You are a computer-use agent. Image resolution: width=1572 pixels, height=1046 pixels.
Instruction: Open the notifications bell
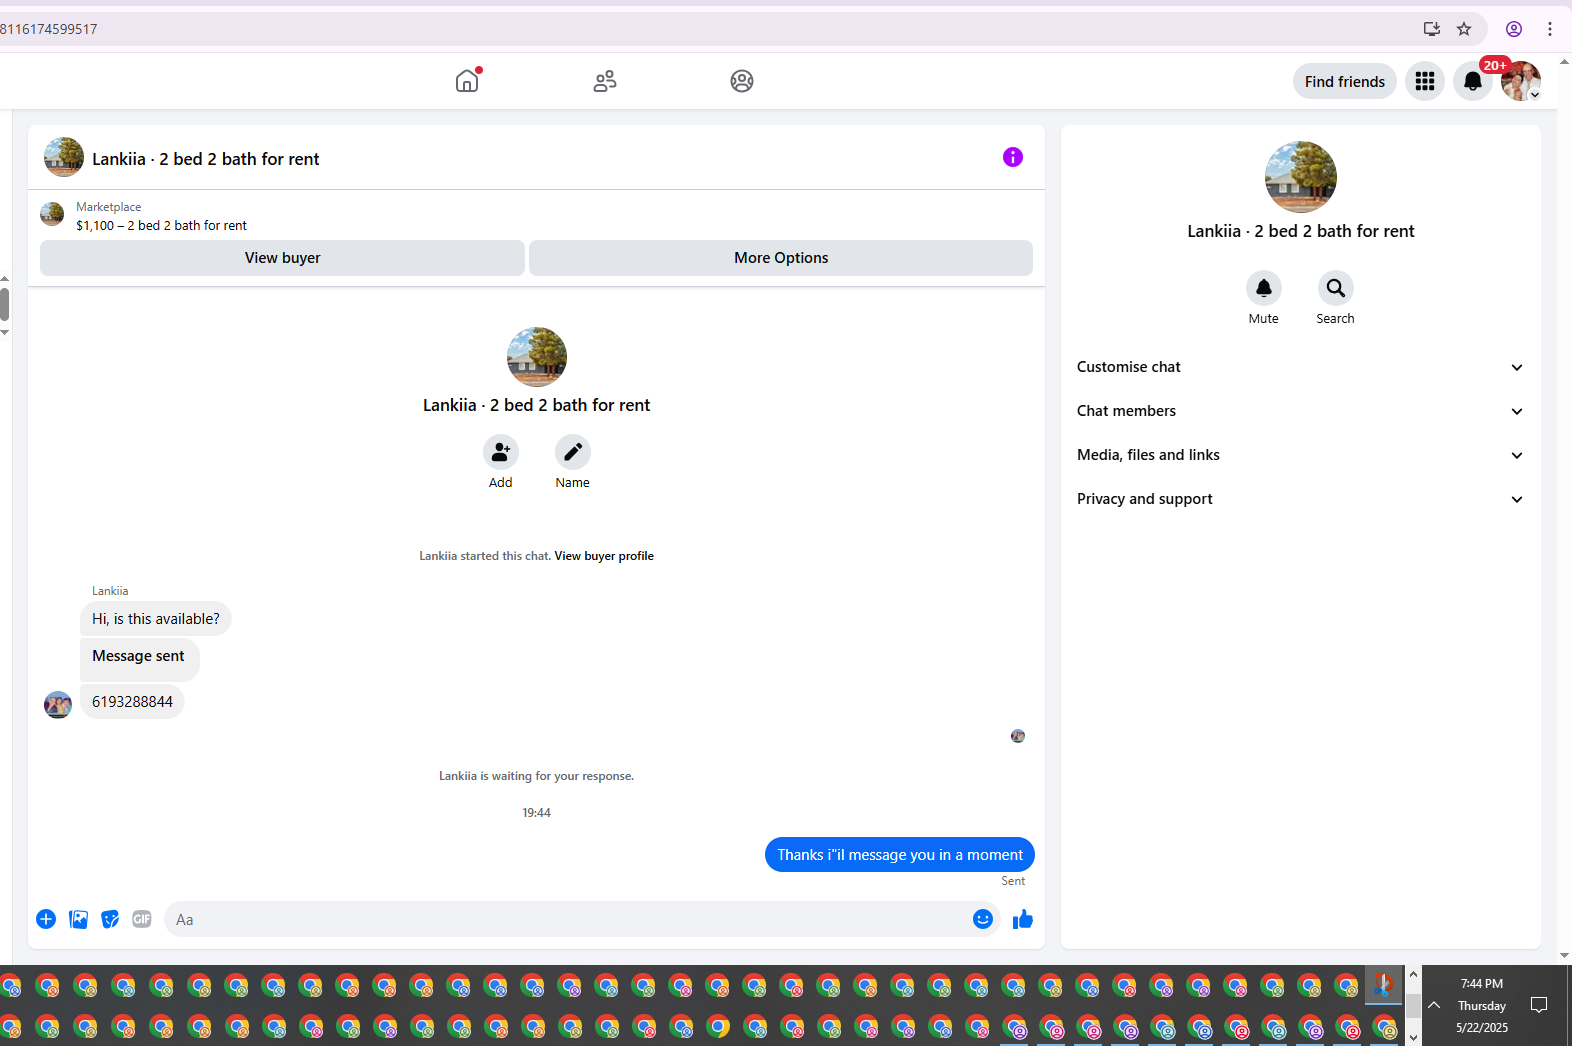1473,82
